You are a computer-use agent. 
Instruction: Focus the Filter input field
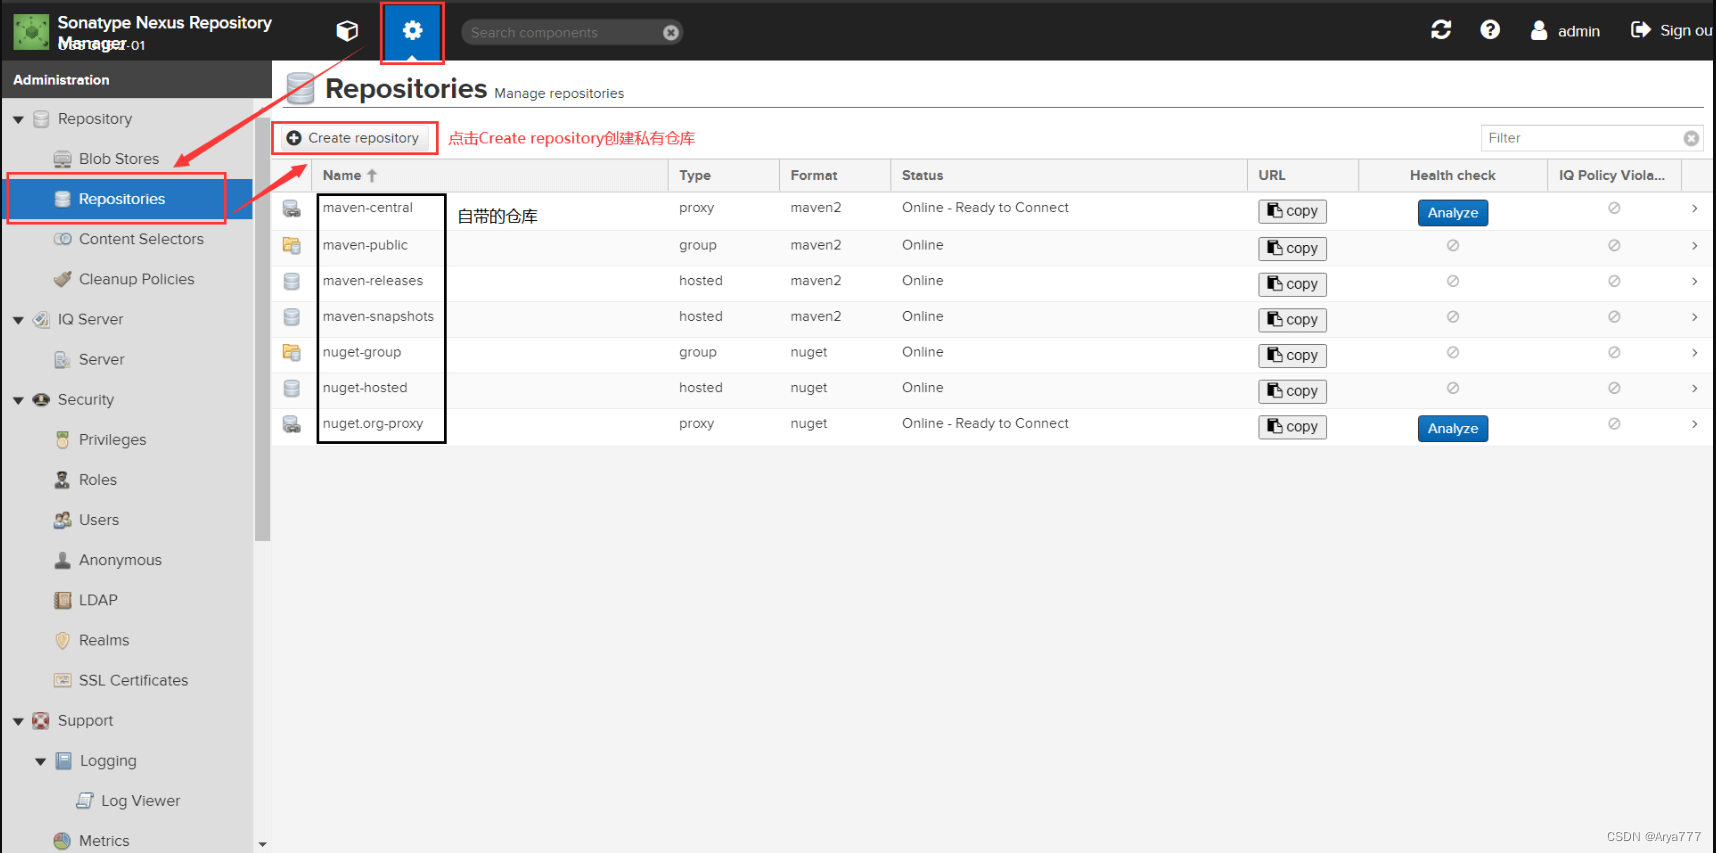pyautogui.click(x=1582, y=138)
